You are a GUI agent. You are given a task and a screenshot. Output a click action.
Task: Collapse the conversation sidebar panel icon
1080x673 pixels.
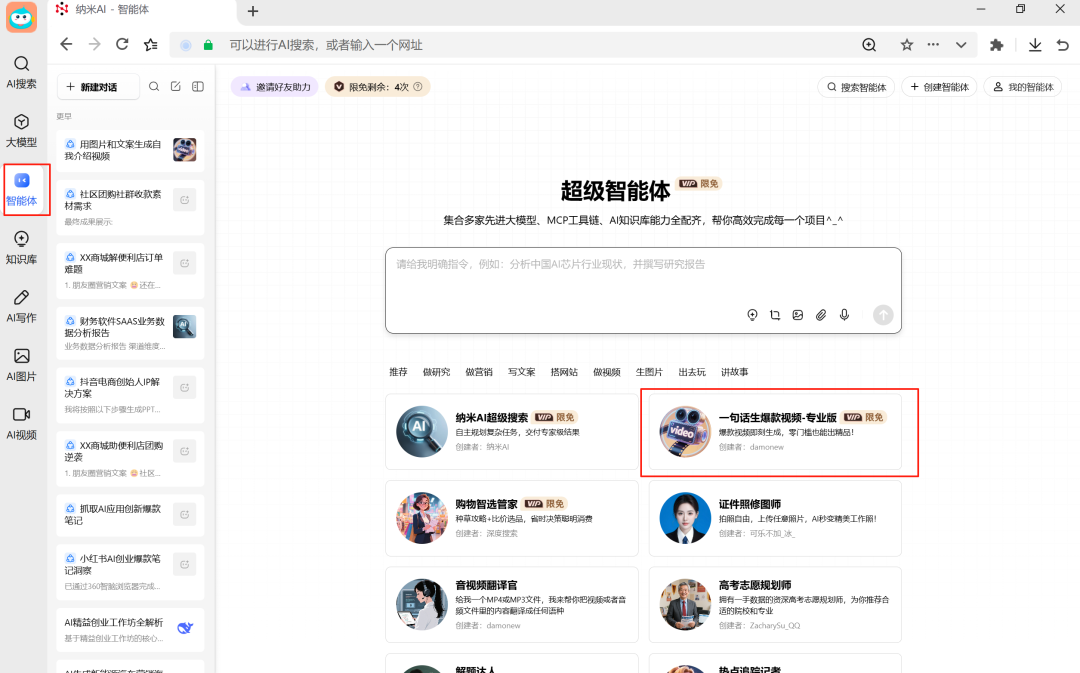coord(198,87)
